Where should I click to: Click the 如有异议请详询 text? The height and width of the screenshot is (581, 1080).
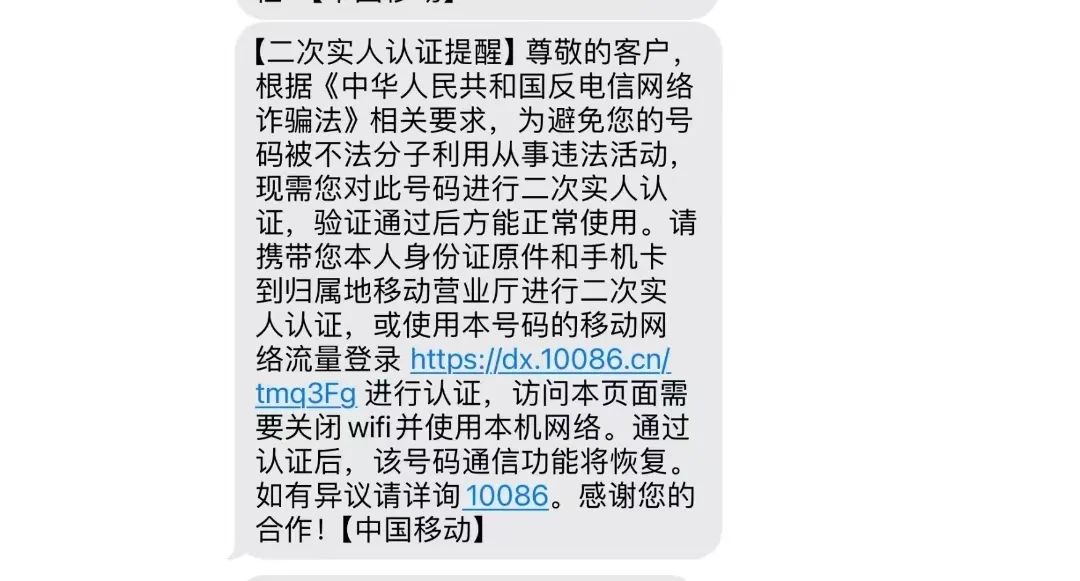tap(357, 496)
